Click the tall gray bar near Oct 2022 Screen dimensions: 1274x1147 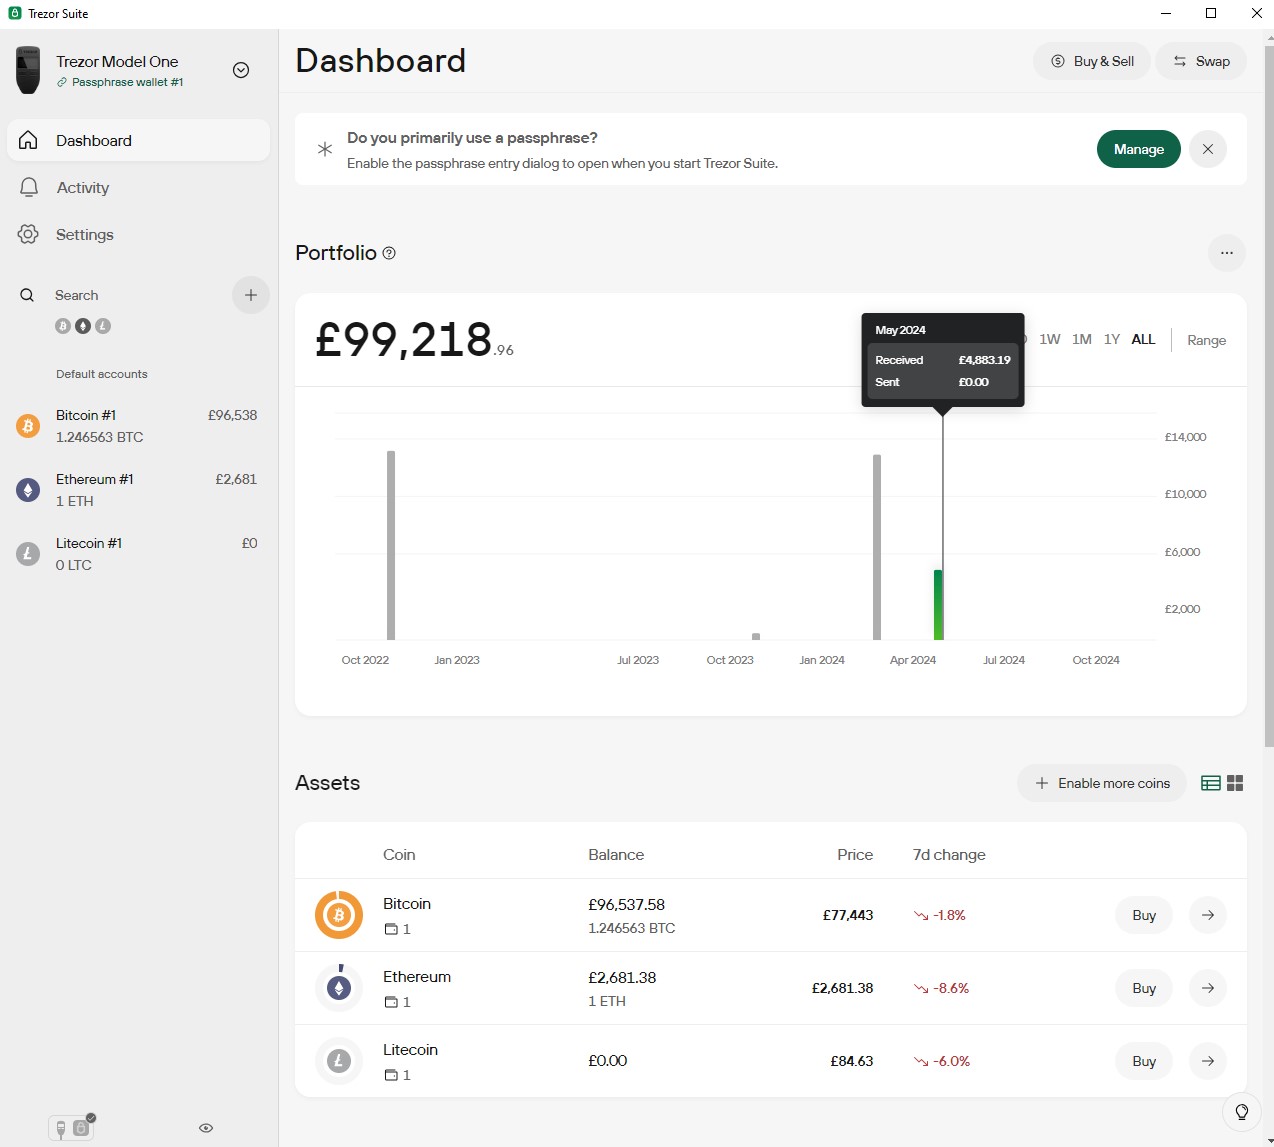pos(391,545)
